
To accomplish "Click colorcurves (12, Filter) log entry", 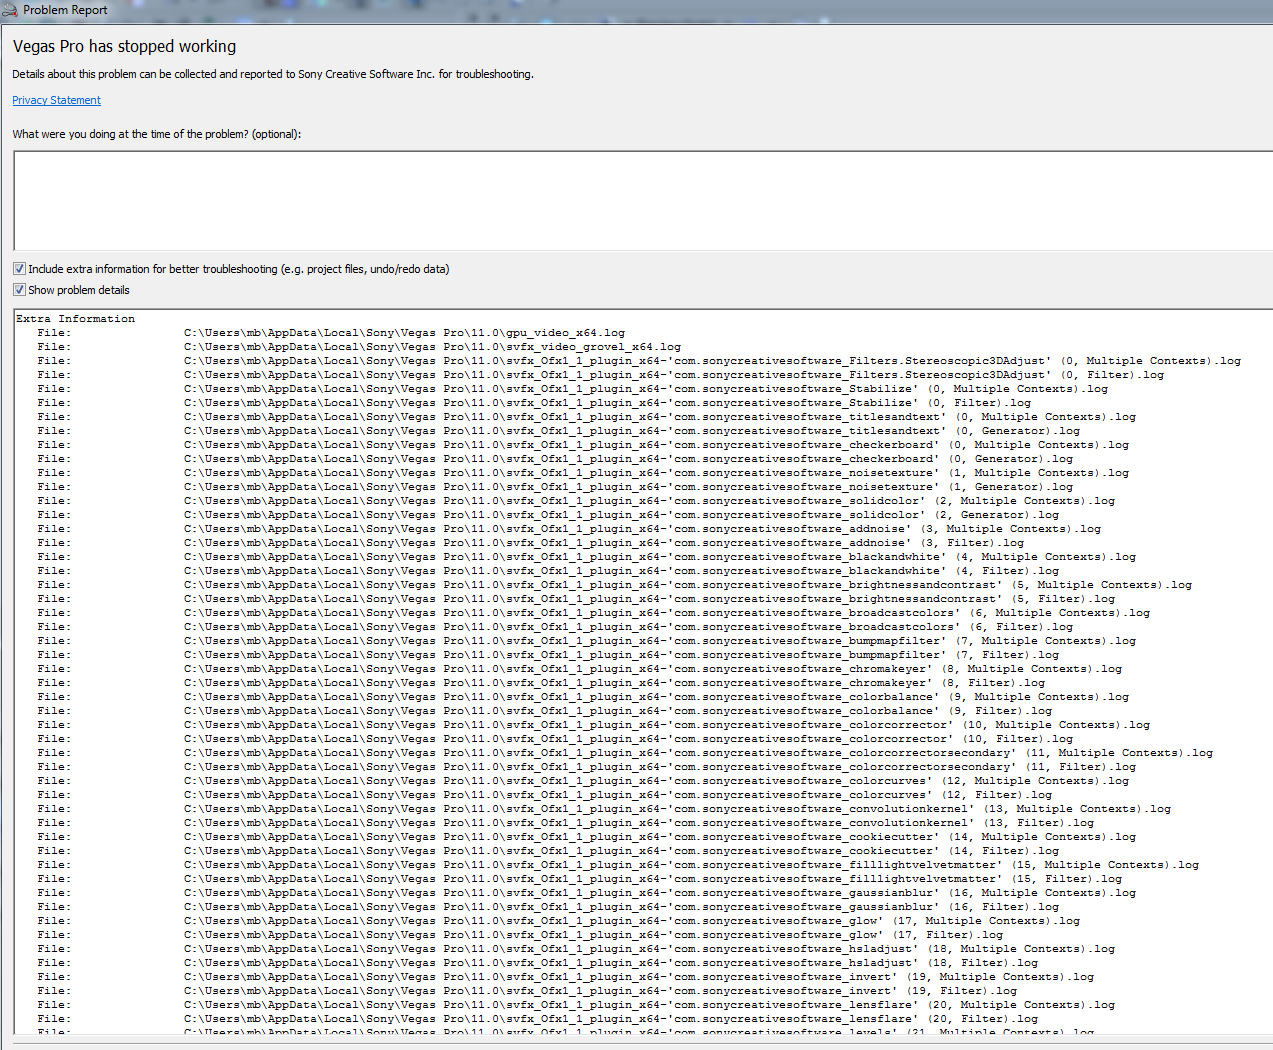I will pos(545,795).
